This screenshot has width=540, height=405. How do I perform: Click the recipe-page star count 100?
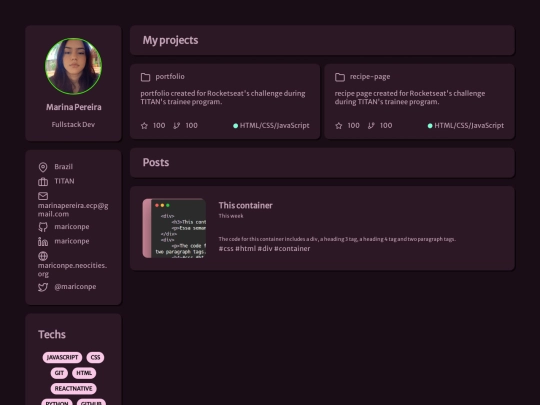point(353,125)
